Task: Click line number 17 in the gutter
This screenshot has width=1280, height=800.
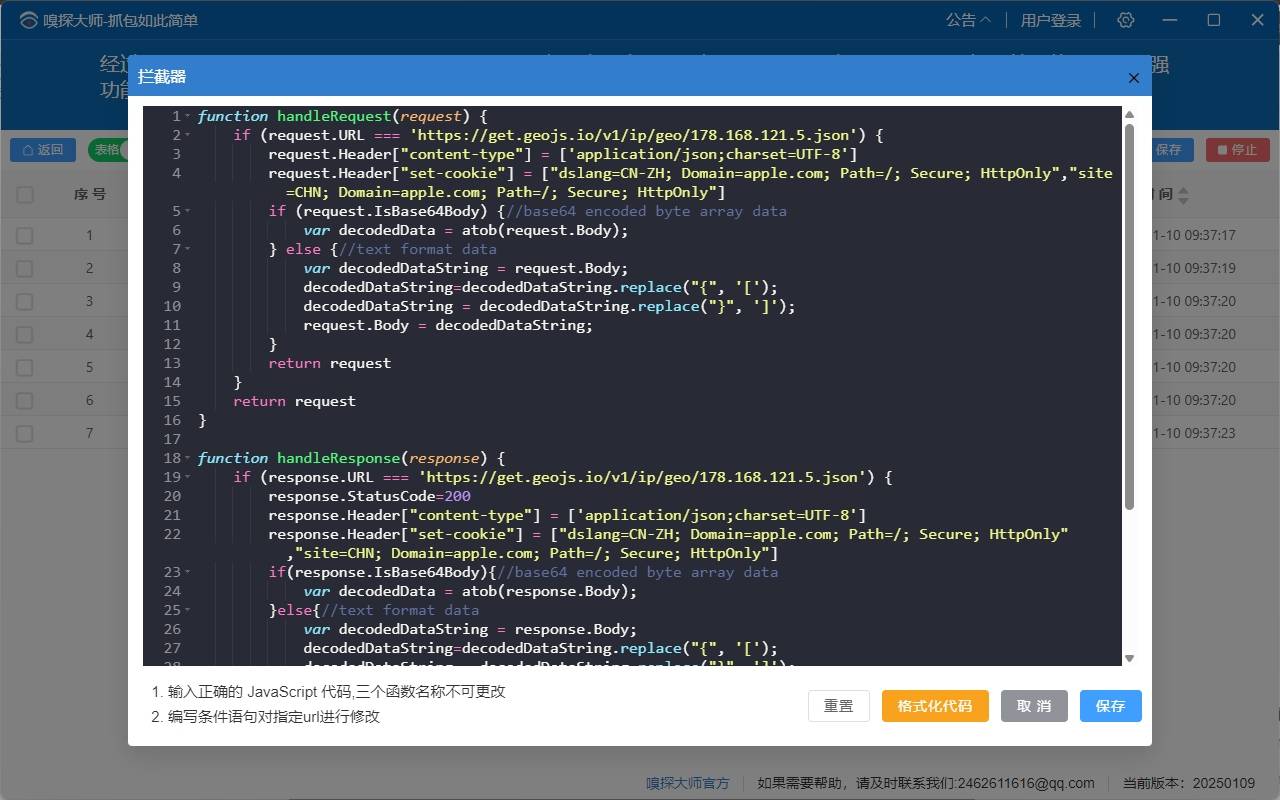Action: [x=171, y=439]
